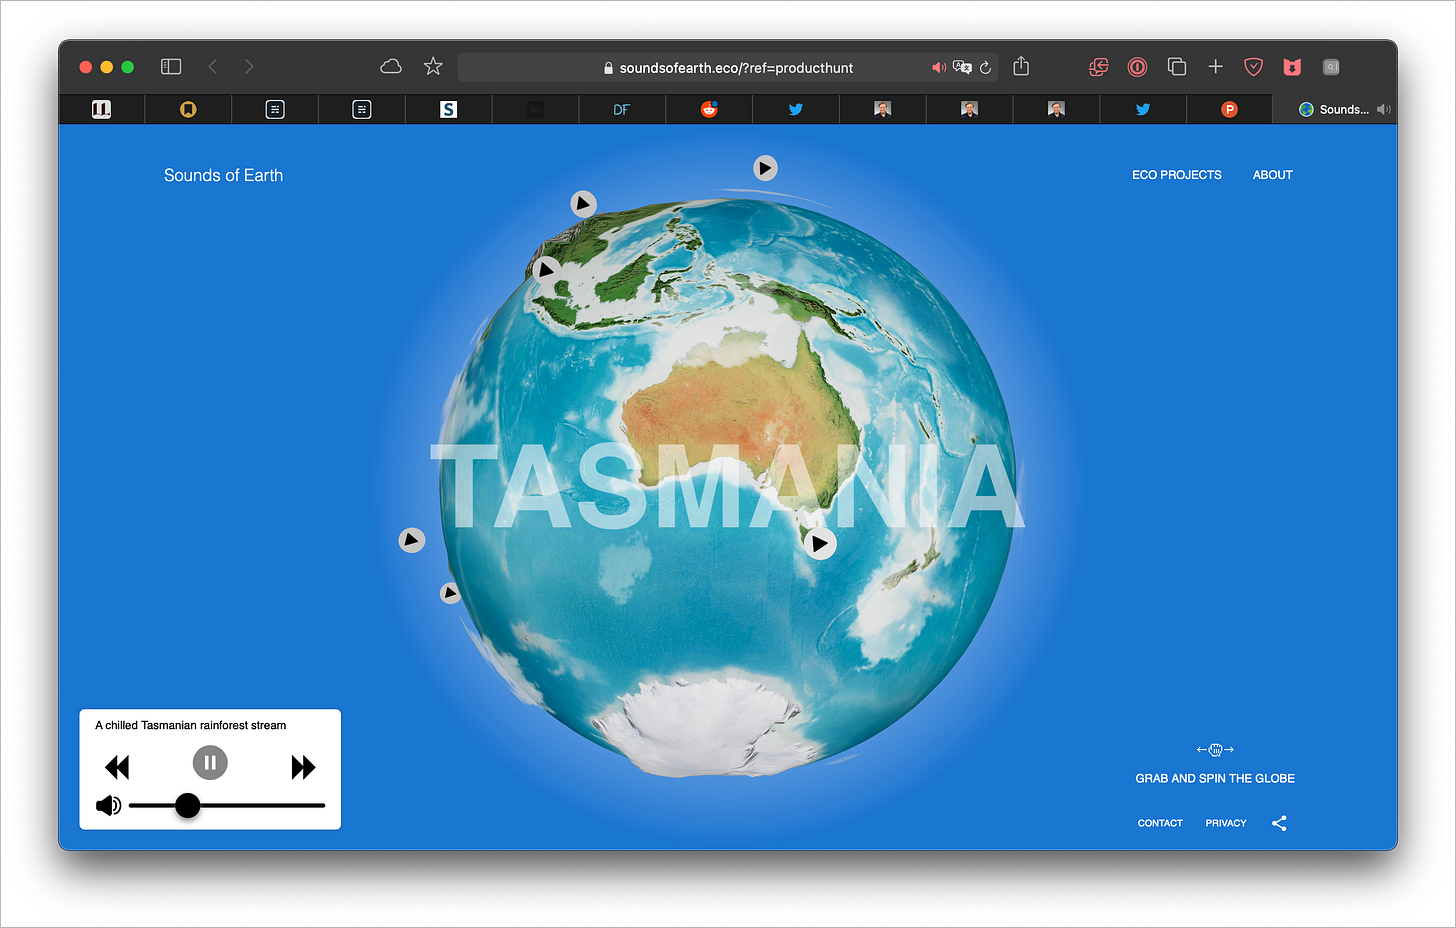Open the ECO PROJECTS page

point(1176,175)
